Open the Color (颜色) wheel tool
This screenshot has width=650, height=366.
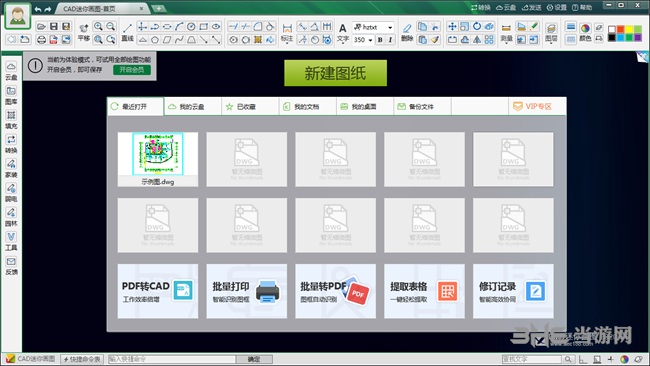pos(585,32)
